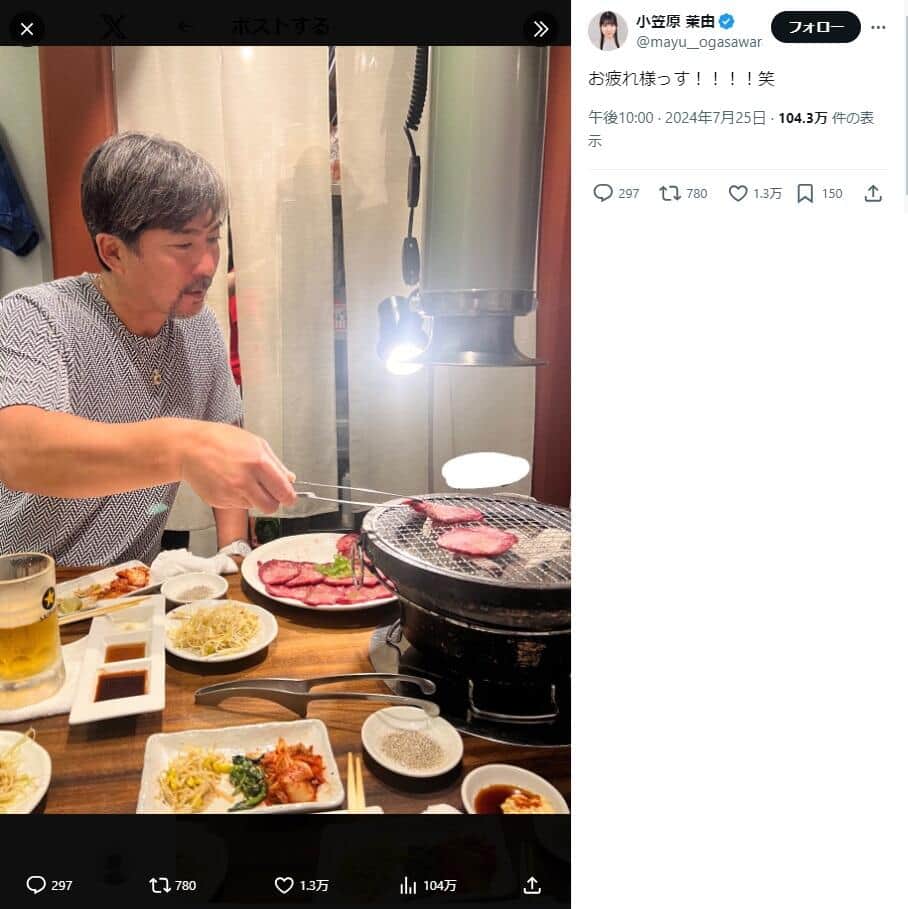The image size is (908, 909).
Task: Like the post using the heart under the photo
Action: [284, 885]
